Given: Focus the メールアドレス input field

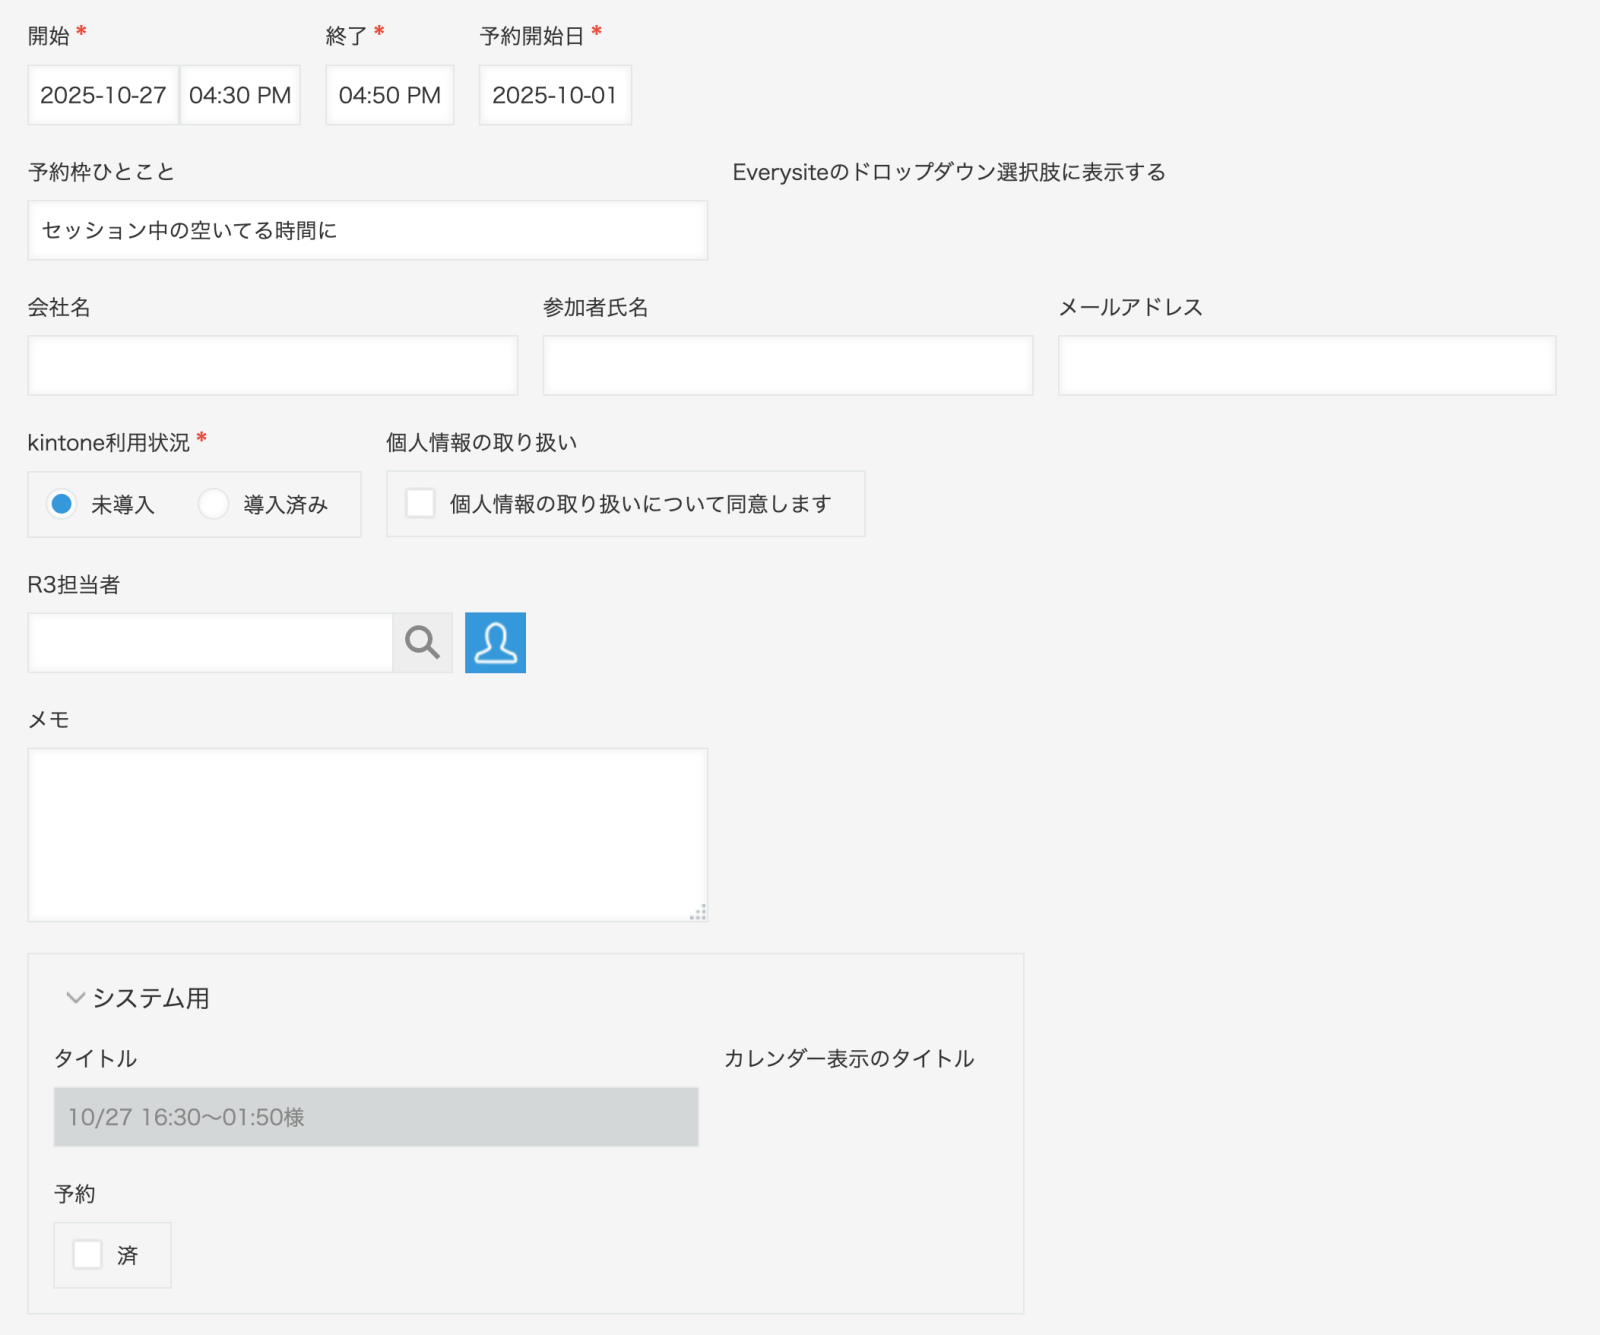Looking at the screenshot, I should (x=1306, y=365).
